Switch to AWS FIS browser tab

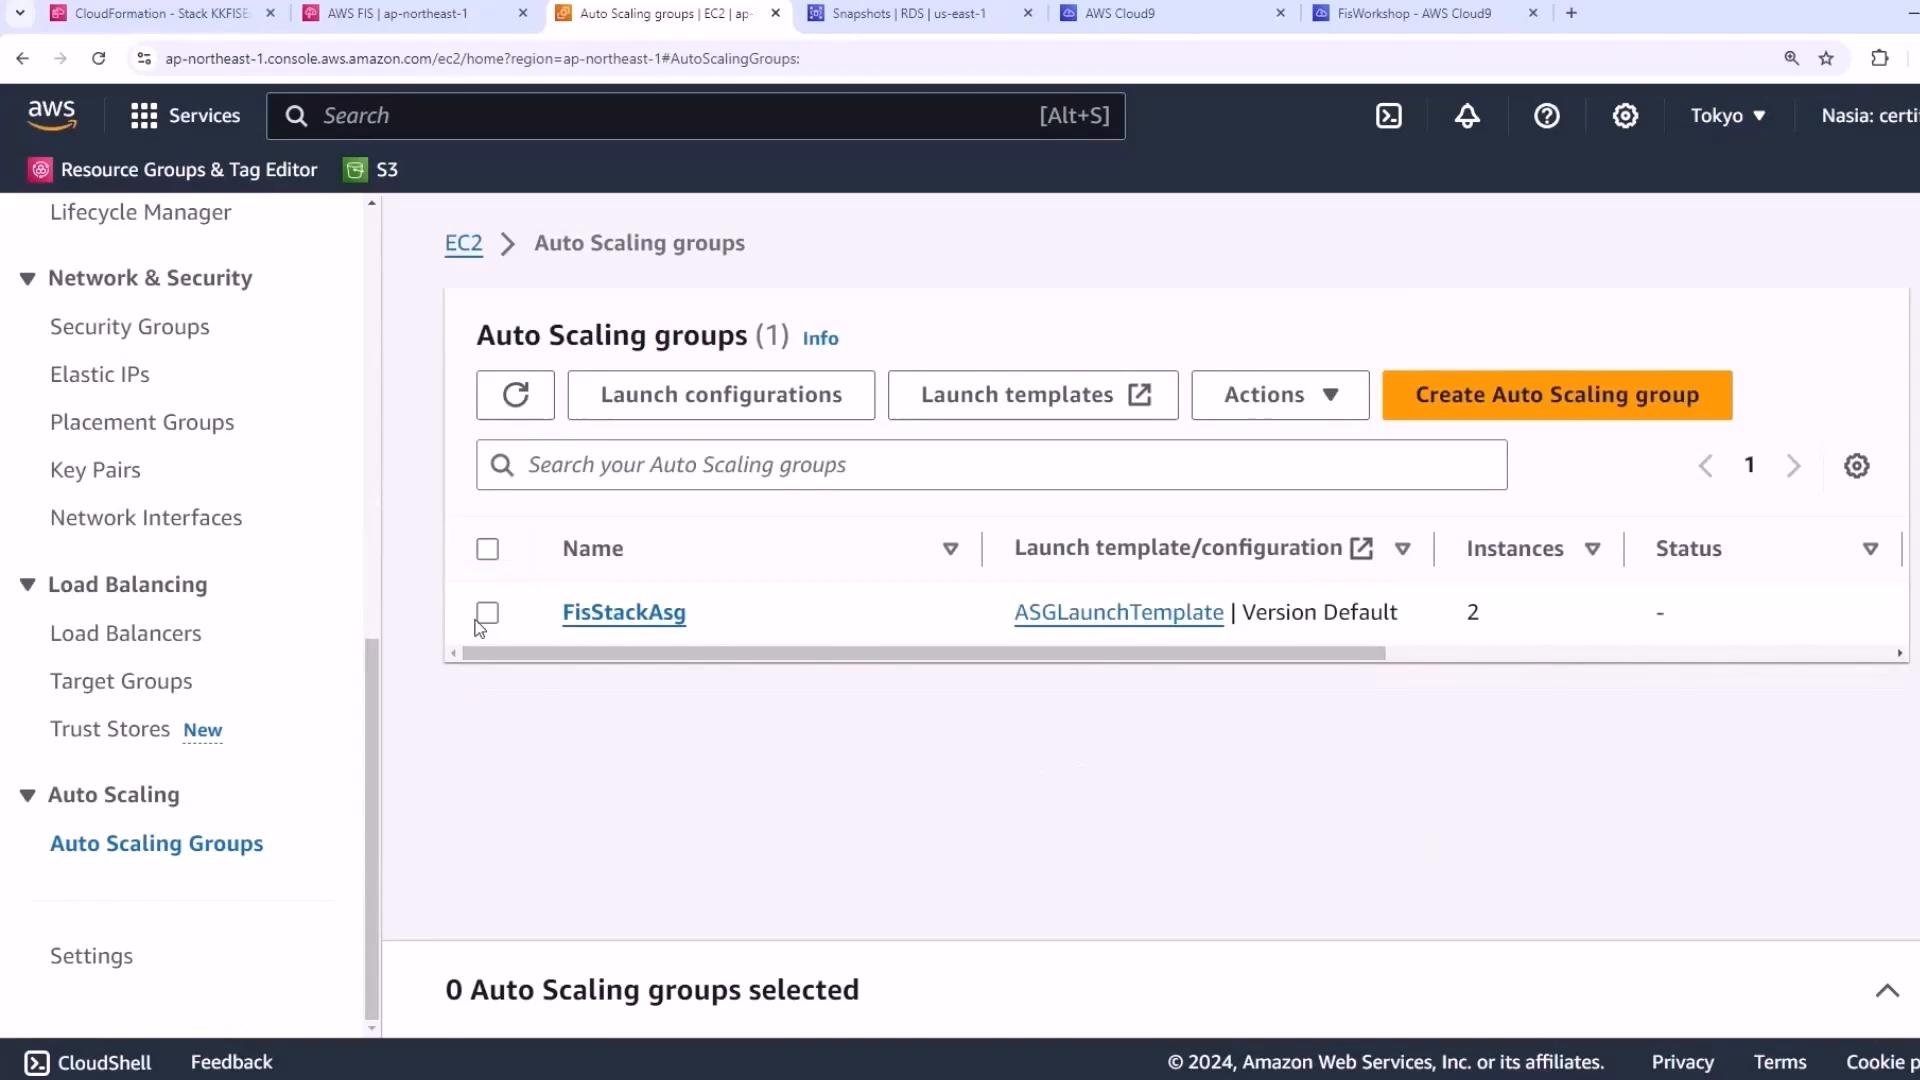tap(414, 14)
